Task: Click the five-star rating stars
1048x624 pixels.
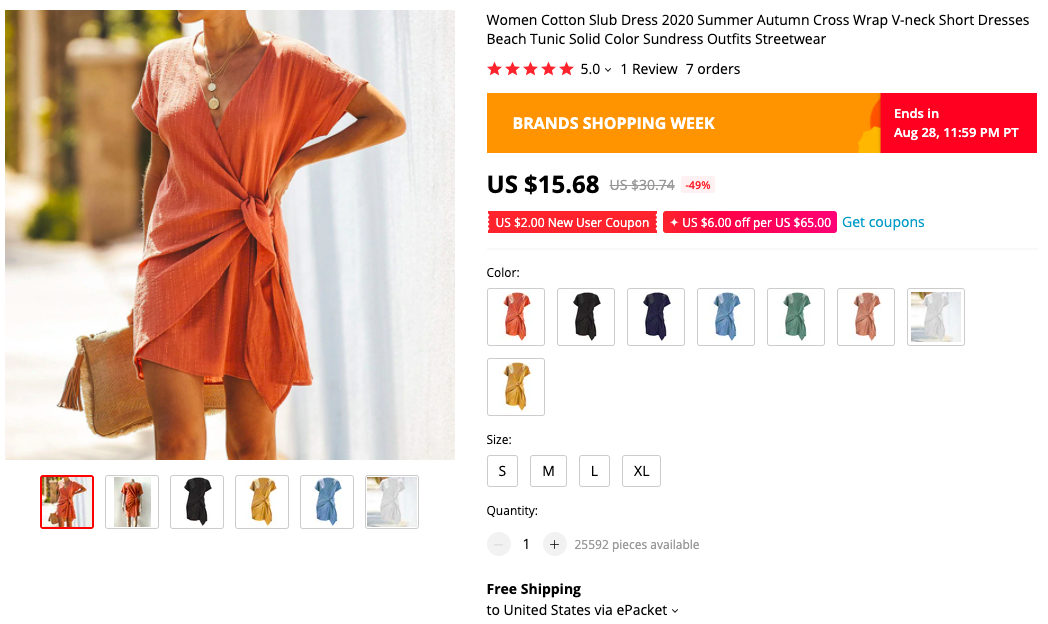Action: (530, 69)
